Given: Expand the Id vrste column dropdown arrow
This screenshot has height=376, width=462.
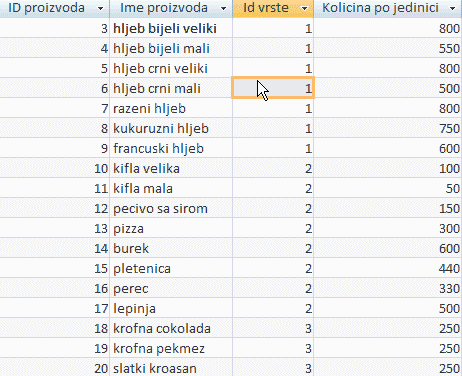Looking at the screenshot, I should pyautogui.click(x=304, y=8).
